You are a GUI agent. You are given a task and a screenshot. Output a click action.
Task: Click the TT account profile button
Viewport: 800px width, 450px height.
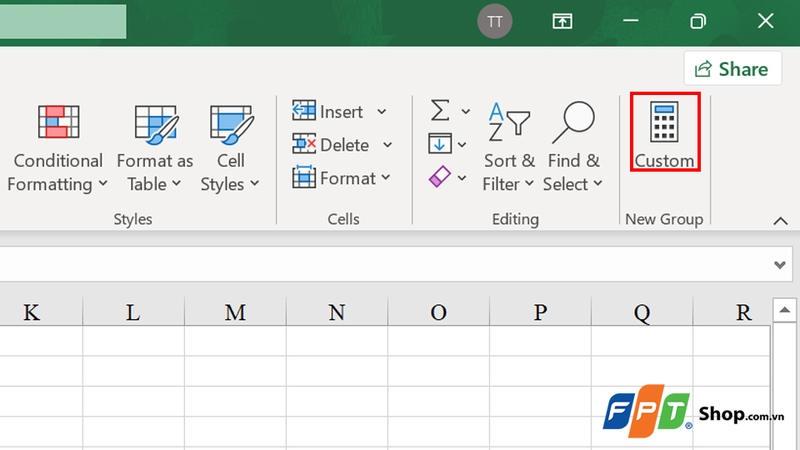coord(495,21)
